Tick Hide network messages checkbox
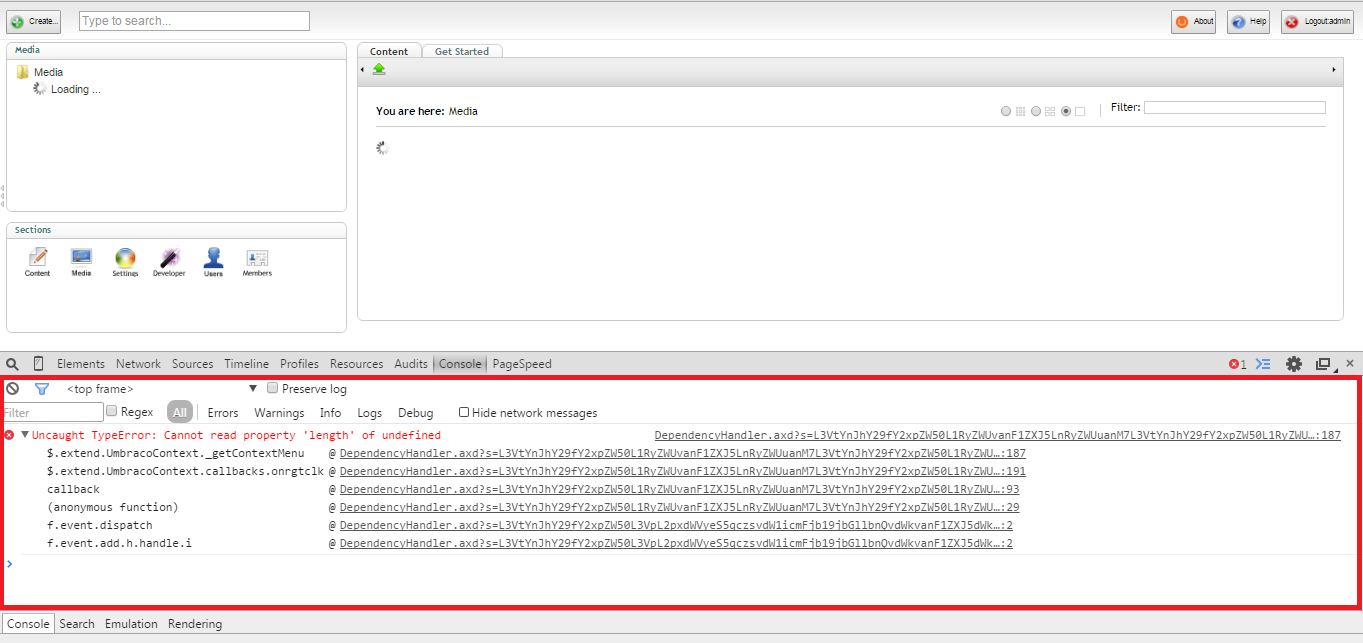The width and height of the screenshot is (1363, 643). [464, 412]
